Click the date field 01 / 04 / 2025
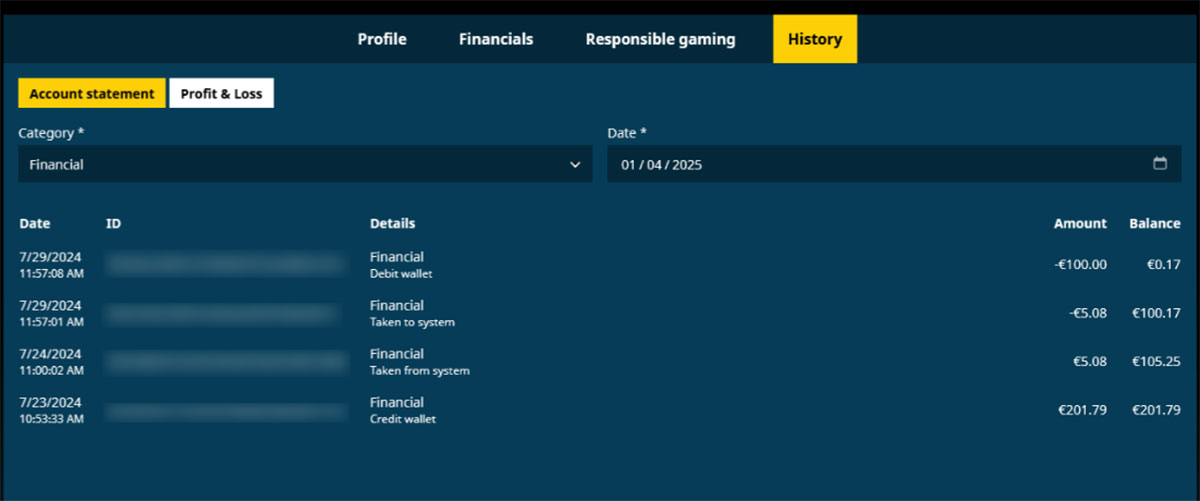This screenshot has height=501, width=1200. click(x=894, y=164)
